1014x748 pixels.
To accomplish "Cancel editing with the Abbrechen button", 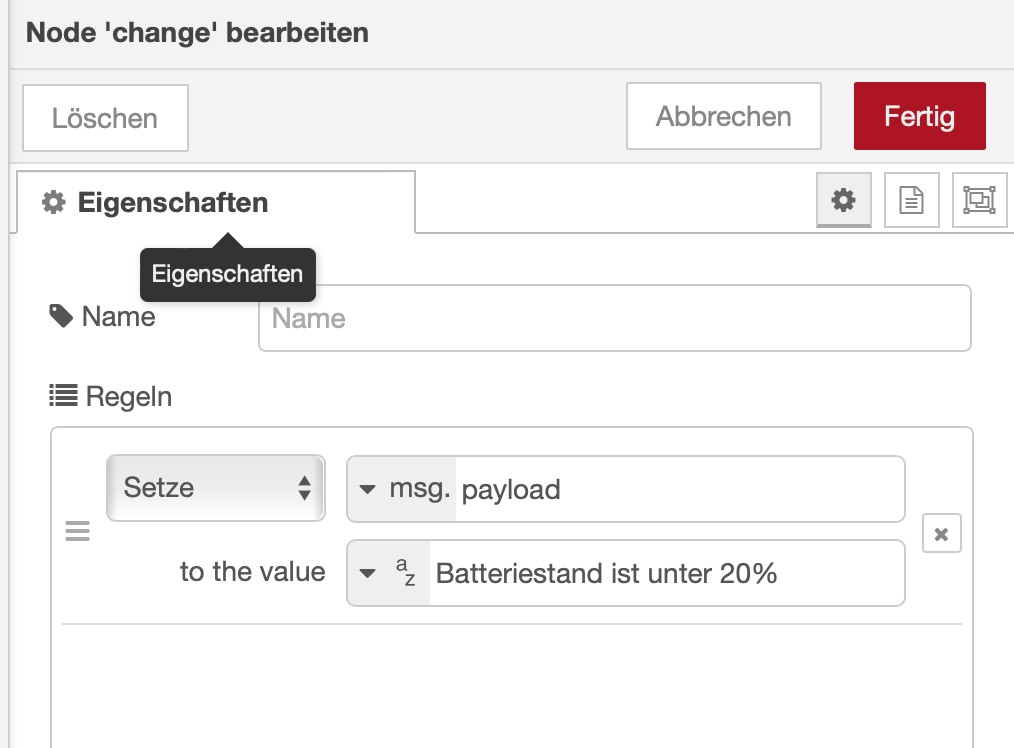I will pos(723,116).
